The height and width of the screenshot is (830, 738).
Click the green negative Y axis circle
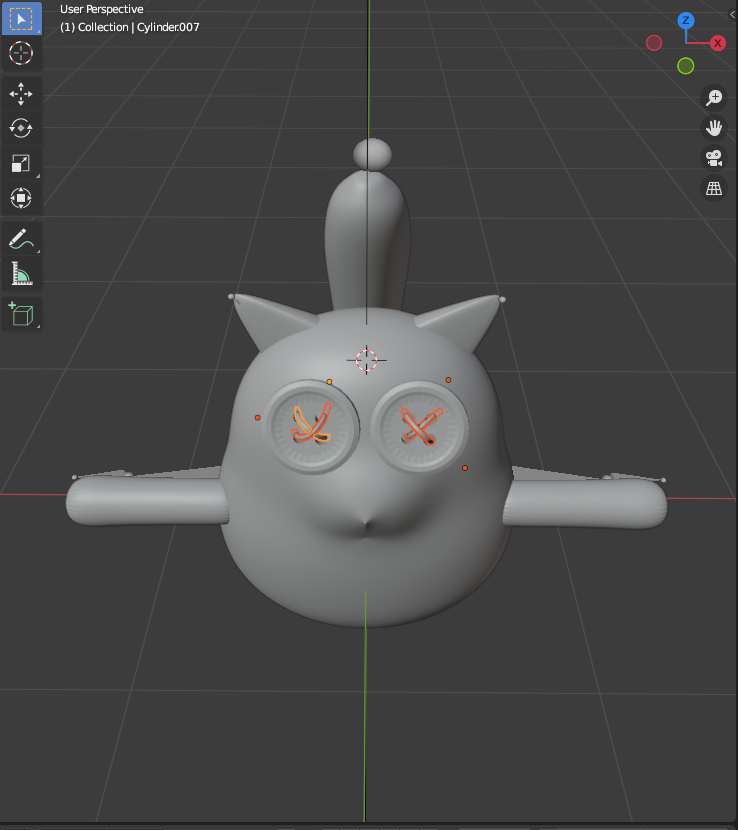click(x=686, y=66)
